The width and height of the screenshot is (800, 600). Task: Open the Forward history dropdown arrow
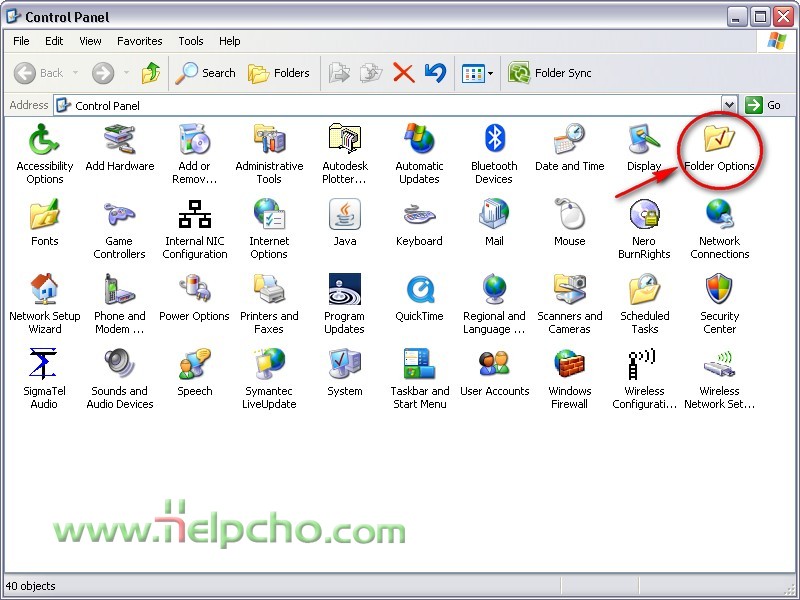tap(127, 73)
